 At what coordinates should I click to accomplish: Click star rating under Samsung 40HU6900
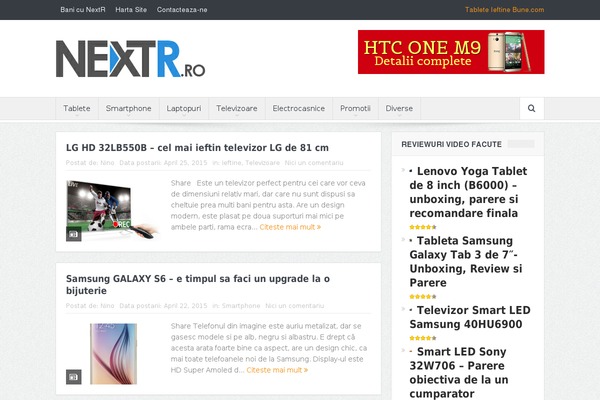pos(423,338)
